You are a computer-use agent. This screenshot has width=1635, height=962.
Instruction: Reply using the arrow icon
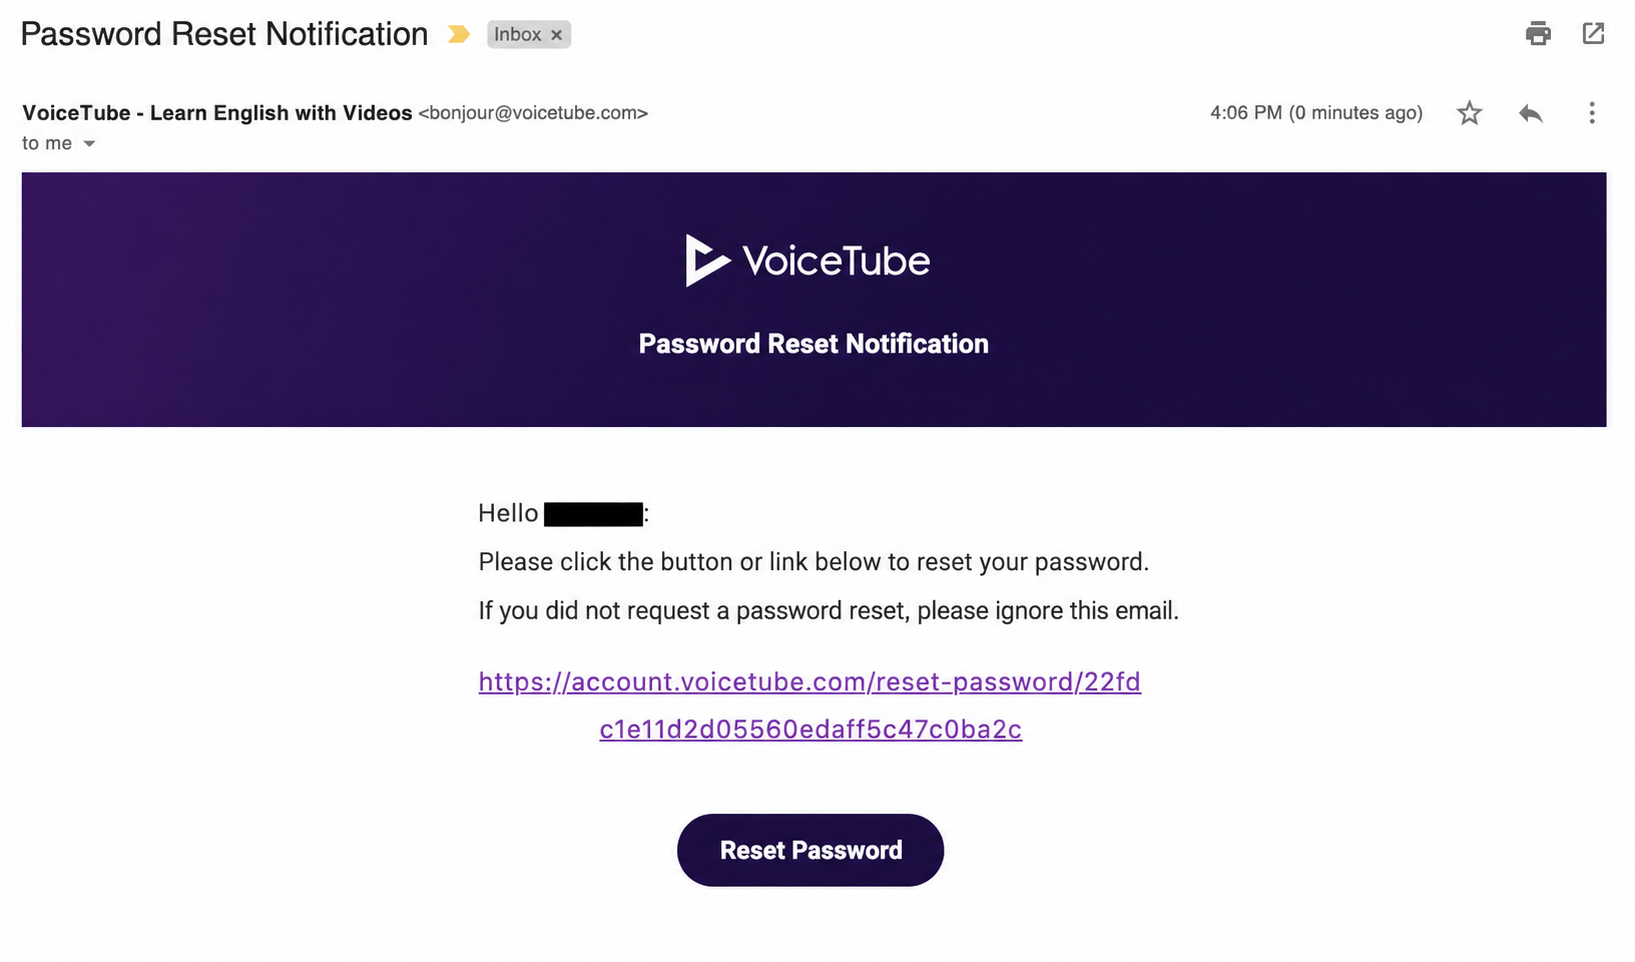[x=1530, y=113]
